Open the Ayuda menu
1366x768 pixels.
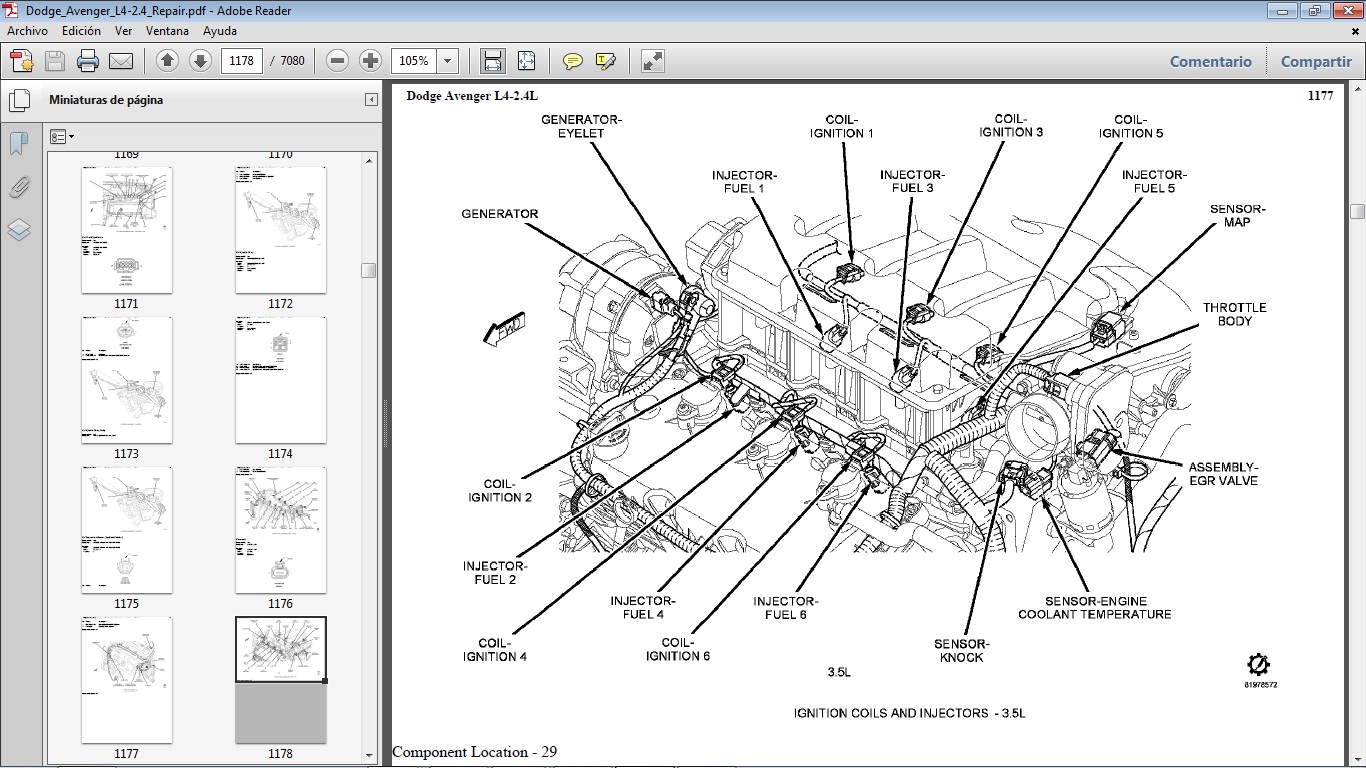(220, 31)
